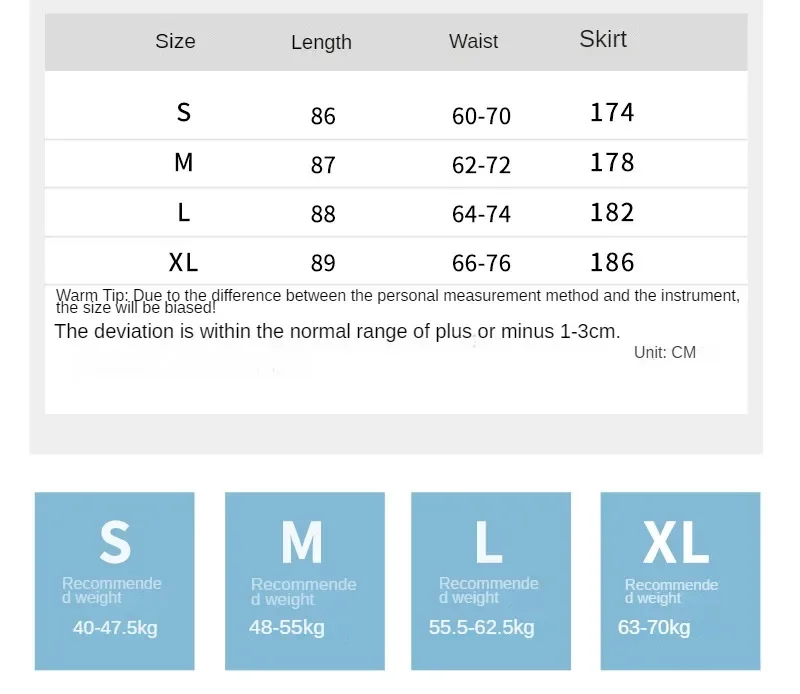Click the 86 length value
Screen dimensions: 800x694
(x=323, y=116)
